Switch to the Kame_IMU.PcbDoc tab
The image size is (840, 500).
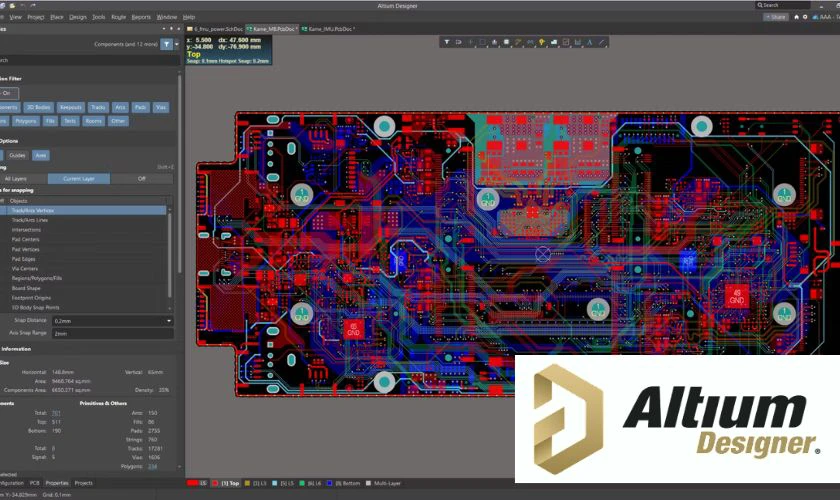coord(328,29)
